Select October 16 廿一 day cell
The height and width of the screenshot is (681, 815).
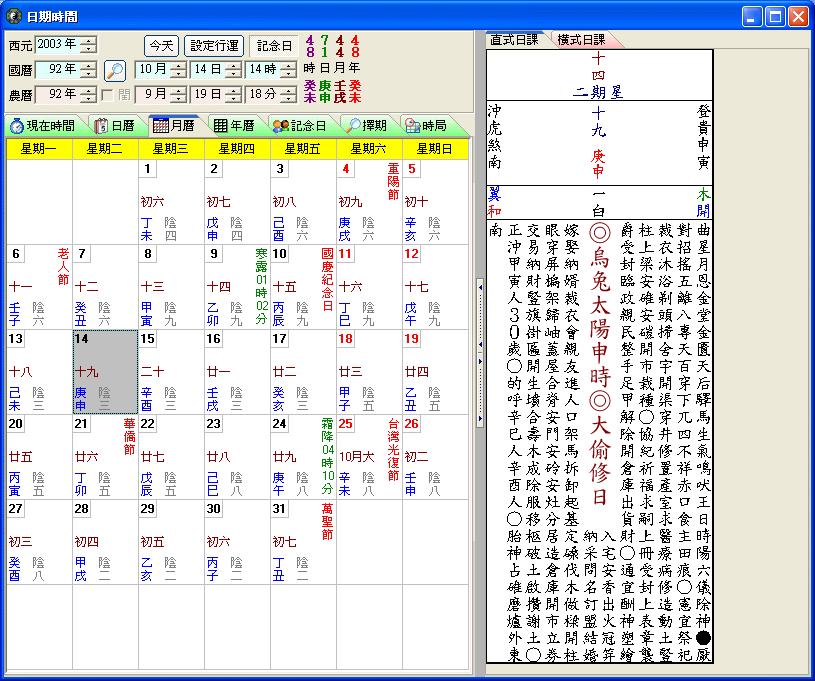pos(237,372)
